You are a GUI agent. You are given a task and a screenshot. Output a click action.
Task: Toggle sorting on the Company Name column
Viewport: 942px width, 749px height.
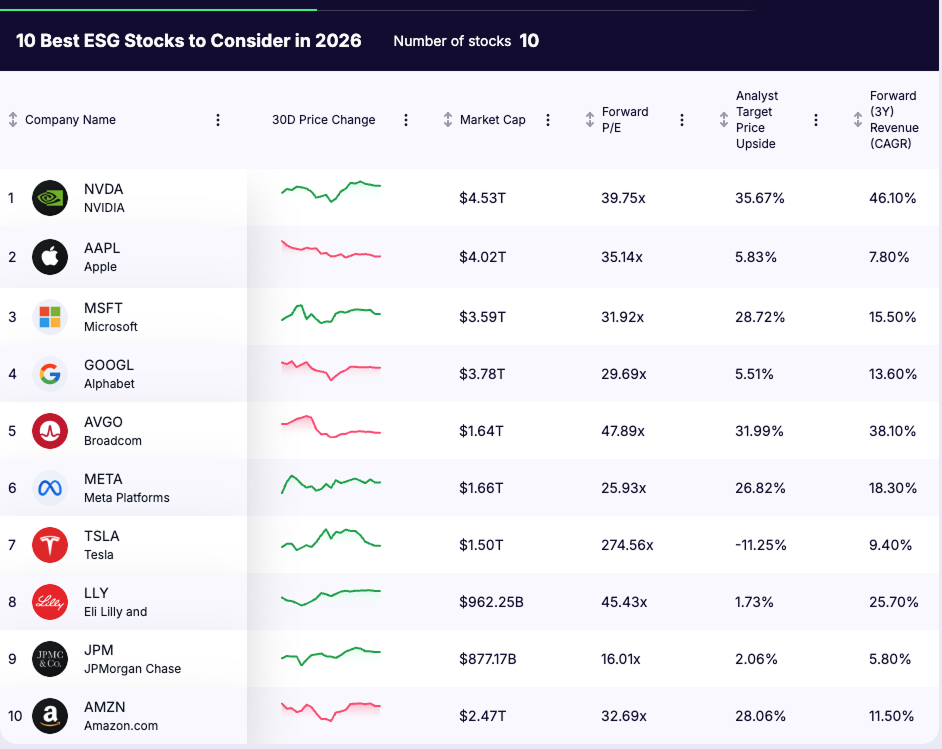(12, 119)
